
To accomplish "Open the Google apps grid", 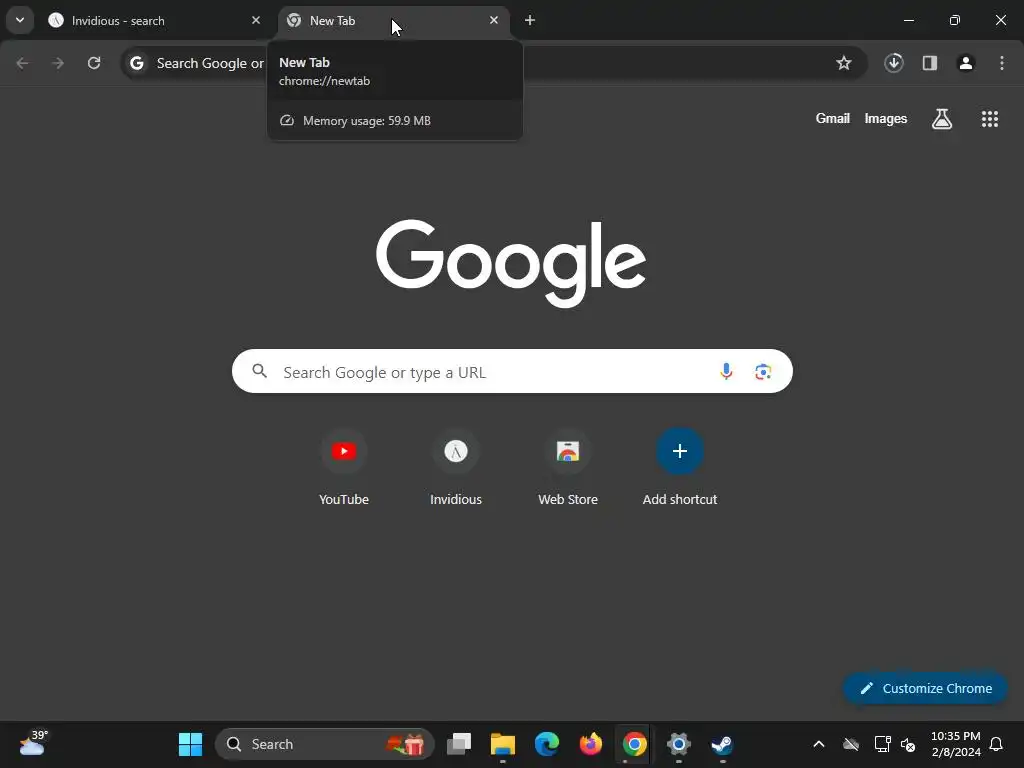I will (x=990, y=118).
